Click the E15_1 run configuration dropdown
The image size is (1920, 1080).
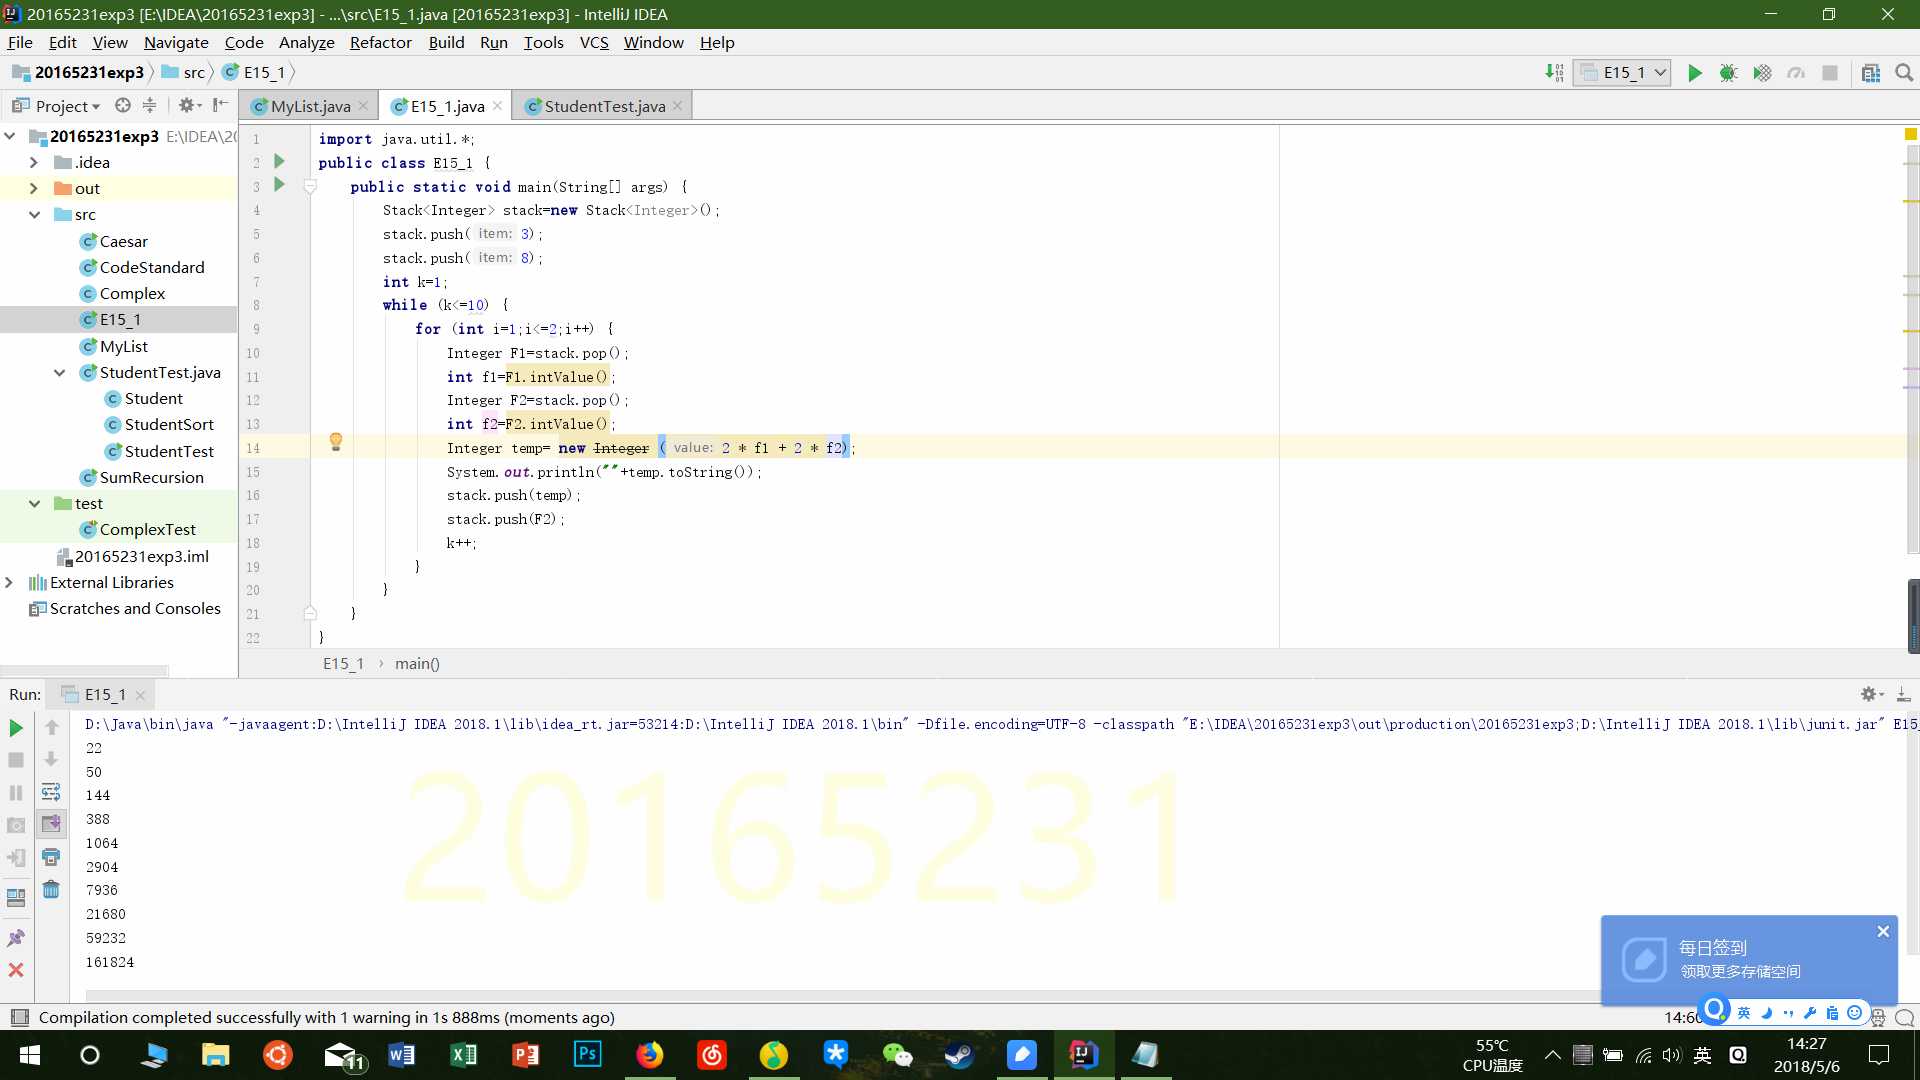pyautogui.click(x=1625, y=71)
